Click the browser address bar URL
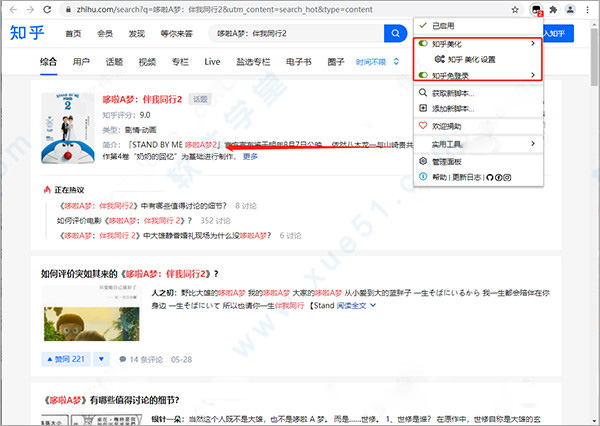Image resolution: width=600 pixels, height=426 pixels. [x=224, y=10]
